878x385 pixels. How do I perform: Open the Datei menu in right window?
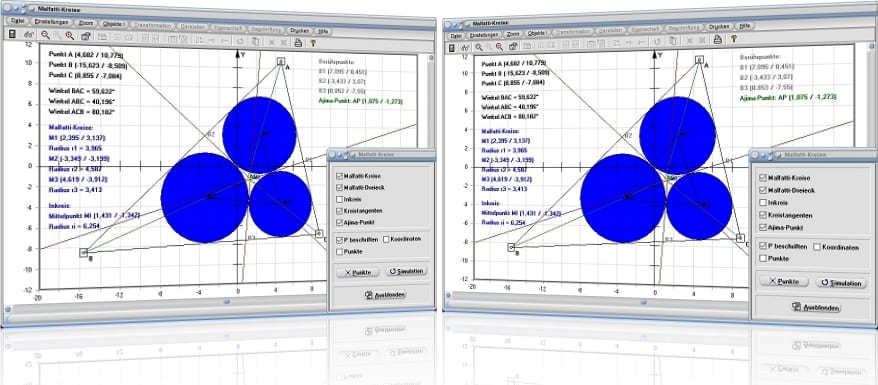(456, 36)
